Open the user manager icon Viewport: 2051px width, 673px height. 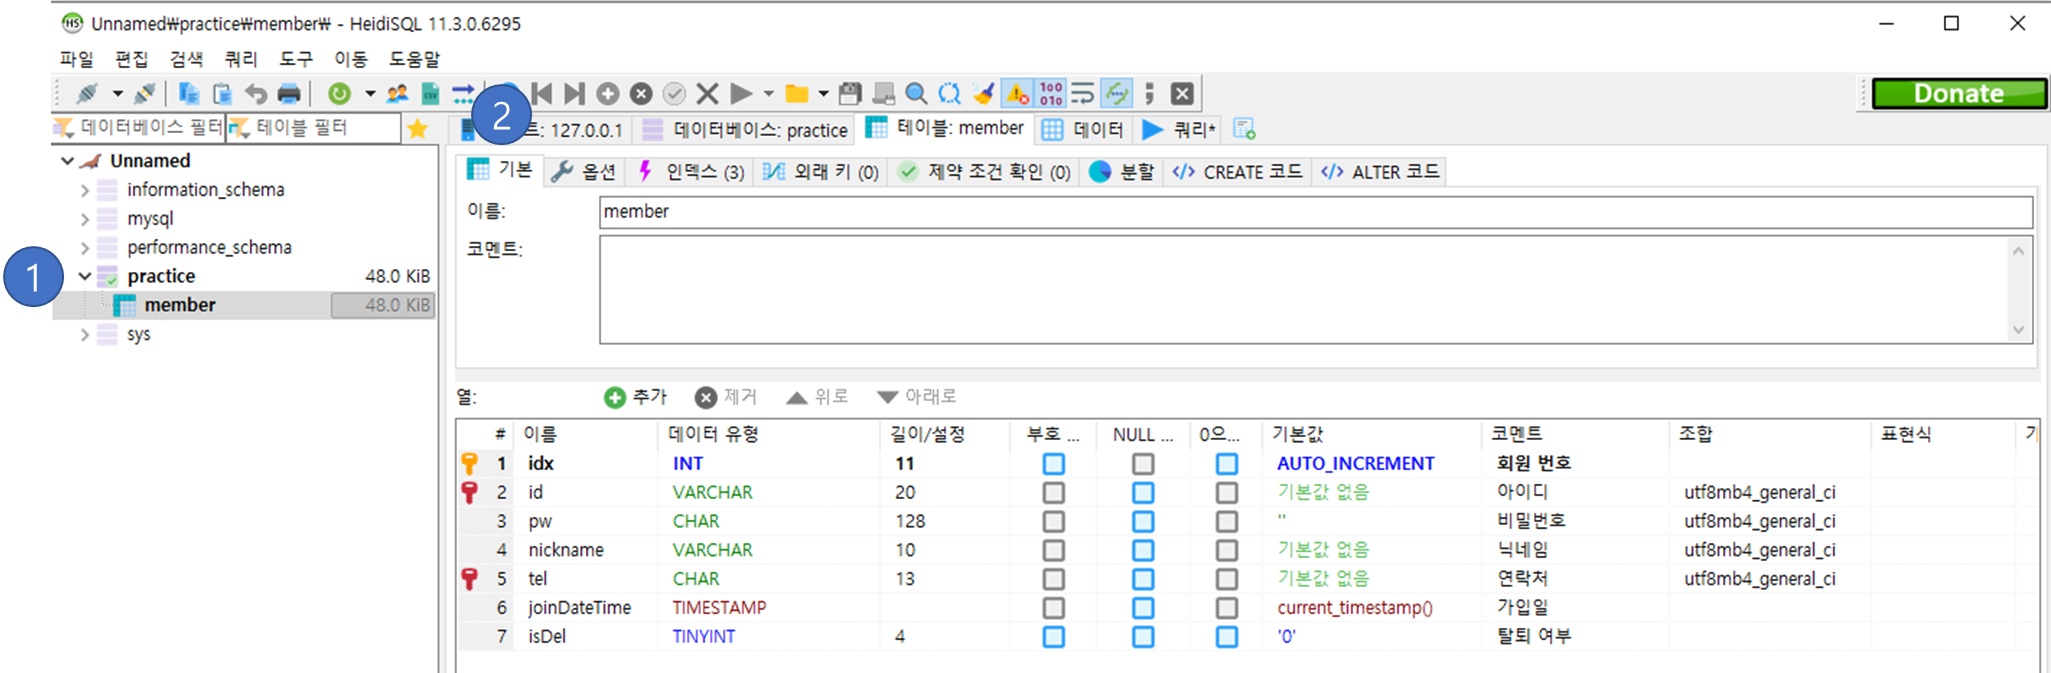click(x=397, y=94)
